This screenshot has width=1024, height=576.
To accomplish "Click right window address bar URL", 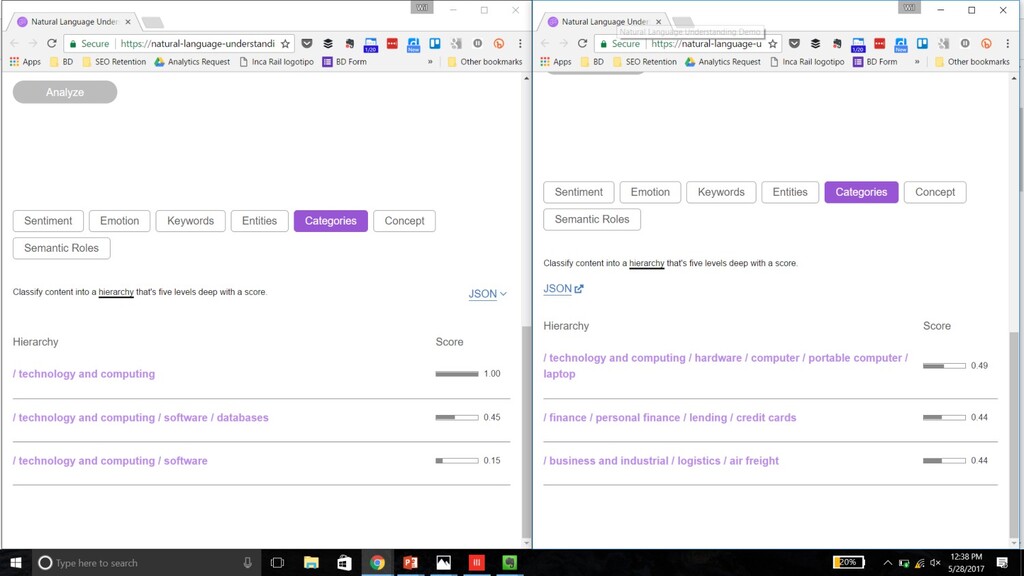I will tap(706, 44).
